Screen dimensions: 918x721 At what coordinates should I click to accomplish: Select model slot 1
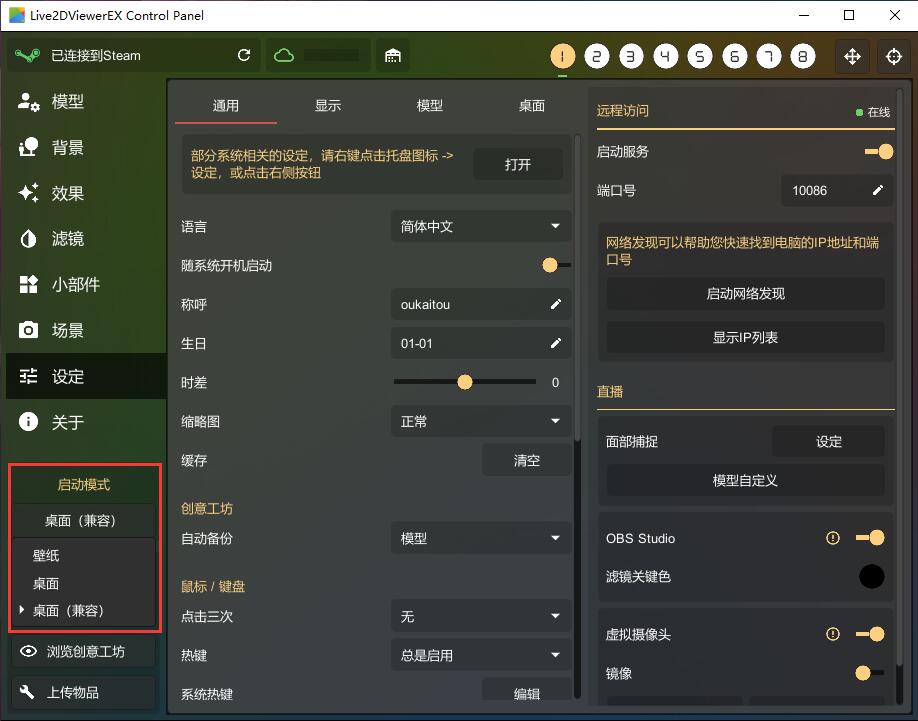pos(563,56)
